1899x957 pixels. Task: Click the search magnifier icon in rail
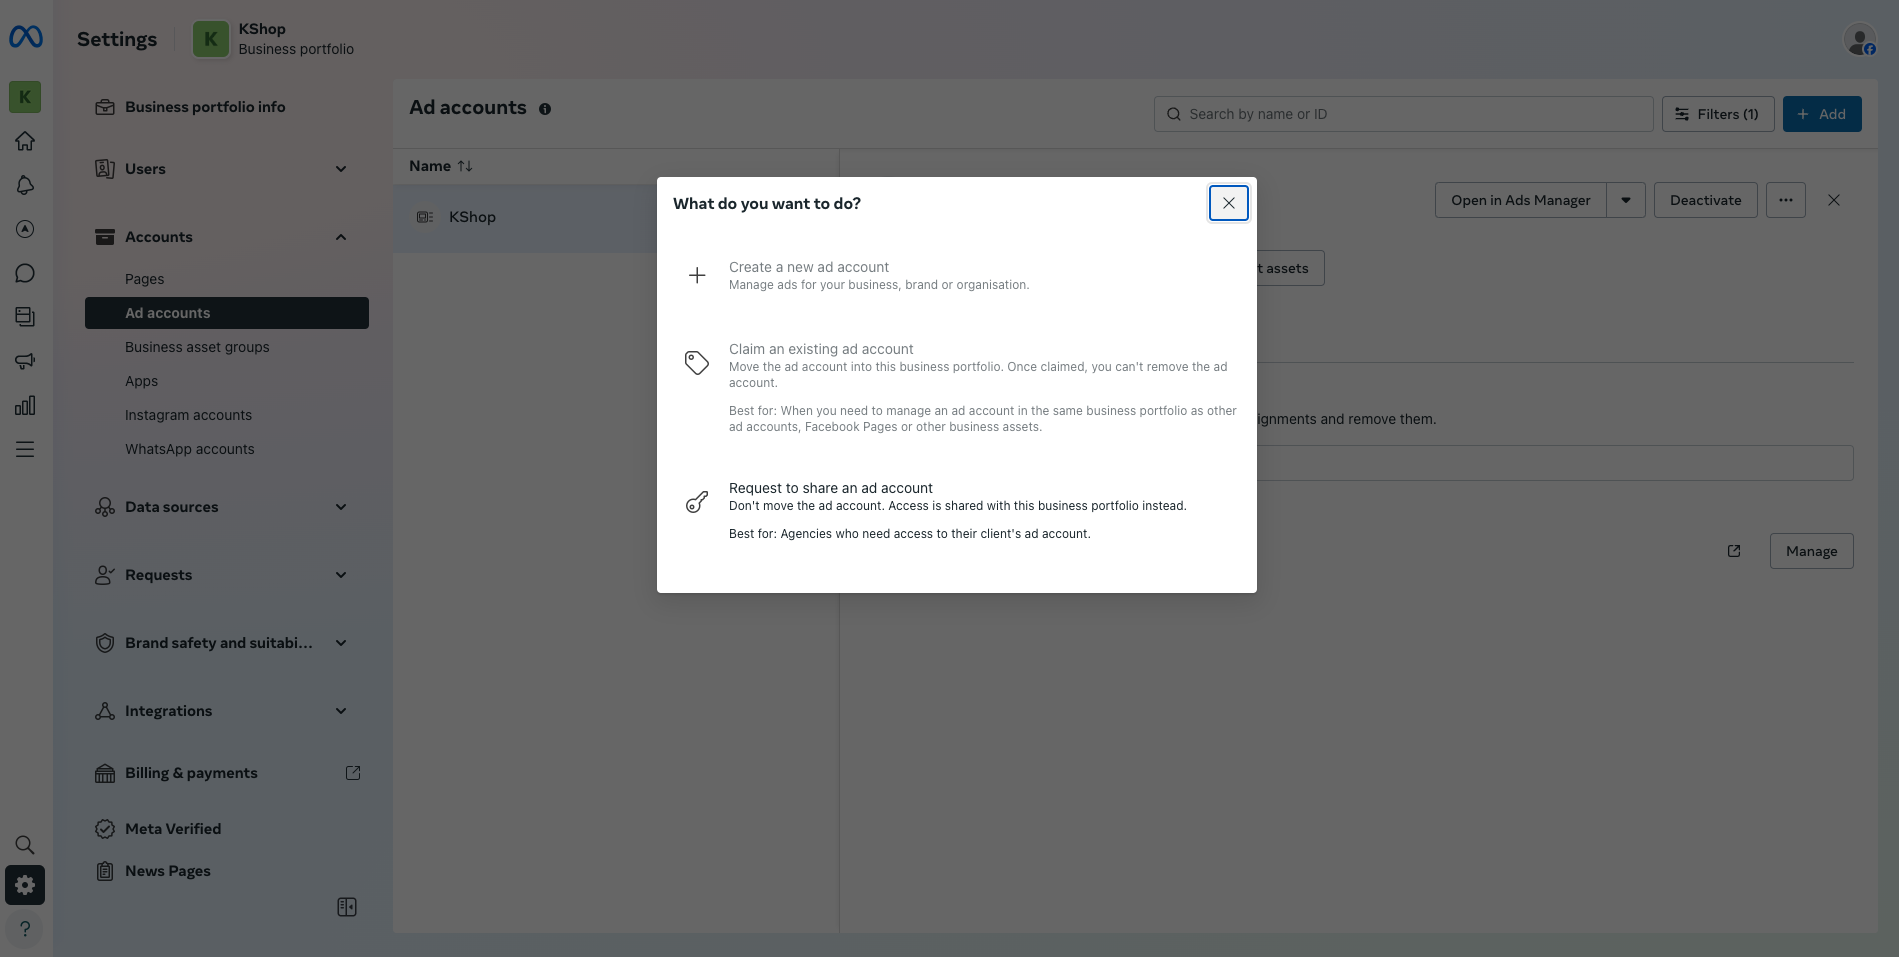click(x=25, y=845)
